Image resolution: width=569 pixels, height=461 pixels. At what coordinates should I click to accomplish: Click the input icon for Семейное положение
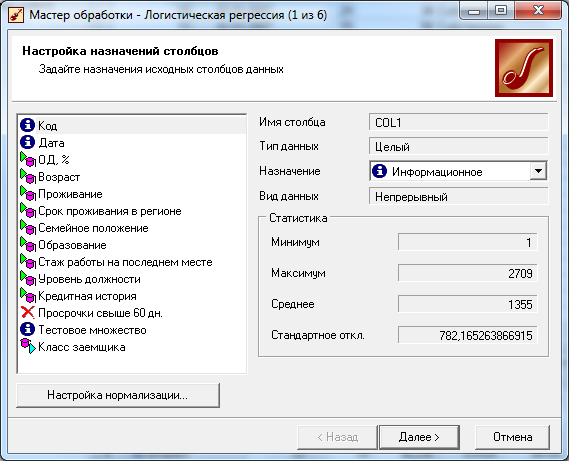tap(28, 228)
